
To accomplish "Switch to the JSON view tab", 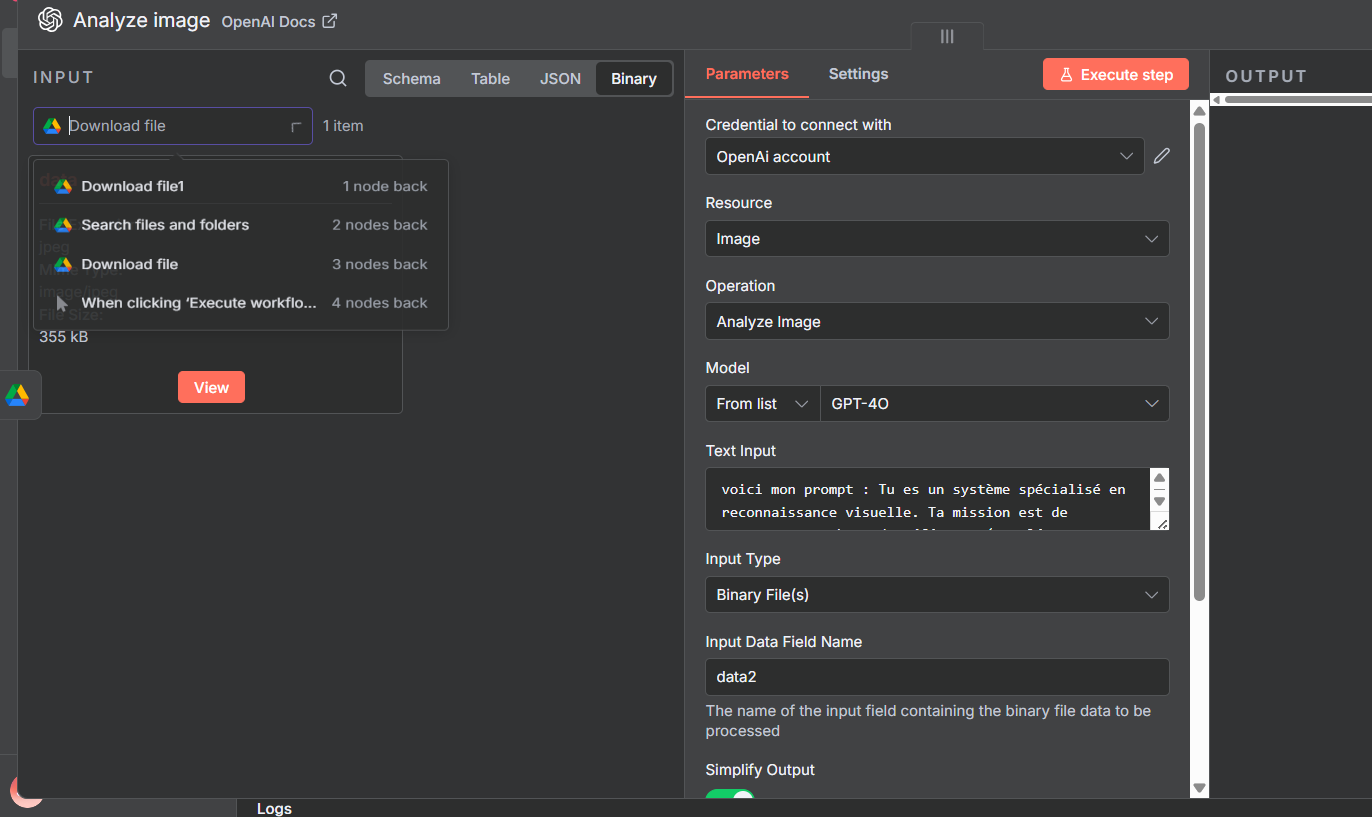I will [560, 79].
